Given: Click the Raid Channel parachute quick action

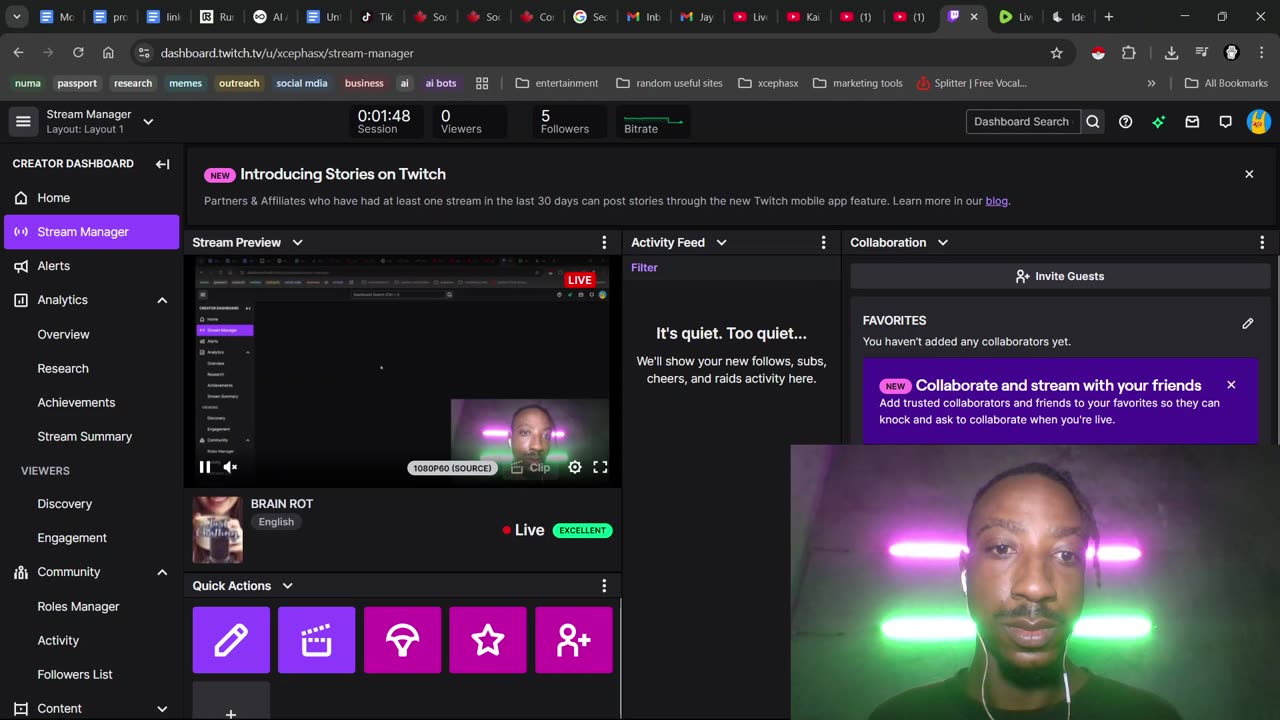Looking at the screenshot, I should (x=402, y=640).
